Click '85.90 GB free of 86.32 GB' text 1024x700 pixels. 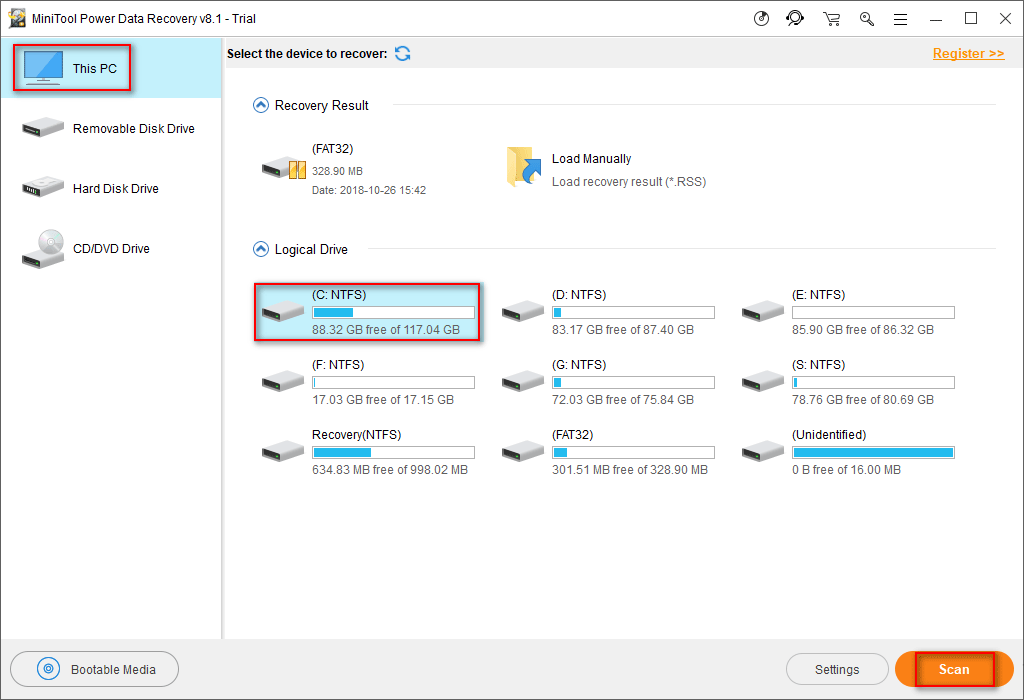pos(863,330)
